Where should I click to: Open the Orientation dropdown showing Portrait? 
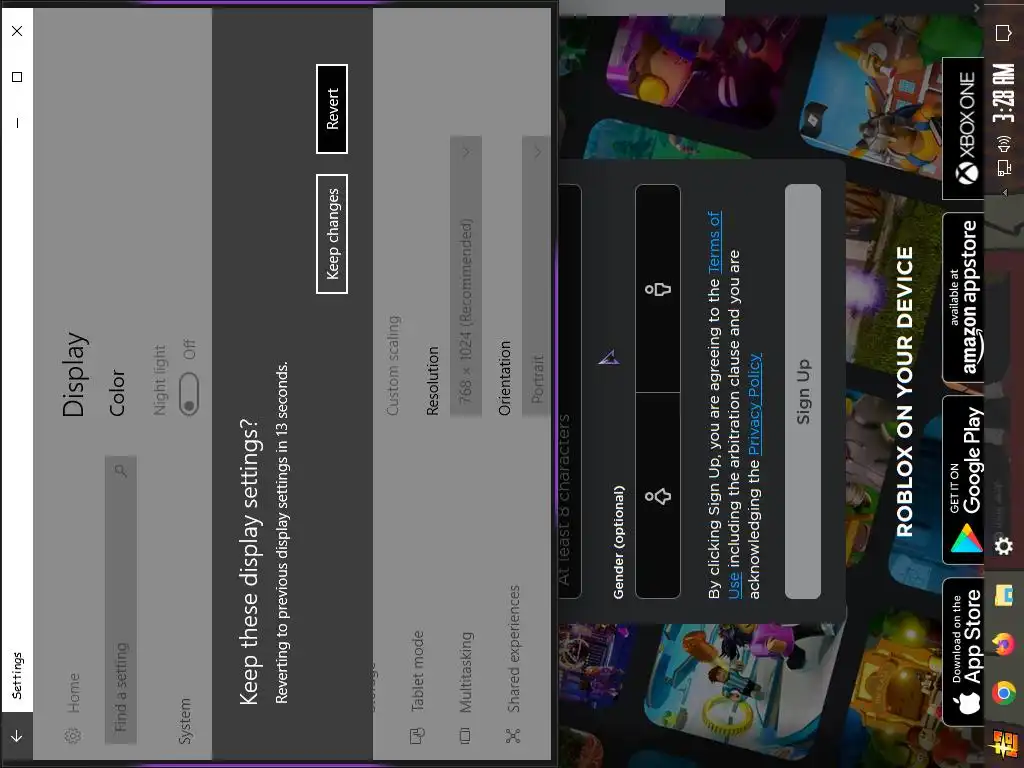click(536, 276)
